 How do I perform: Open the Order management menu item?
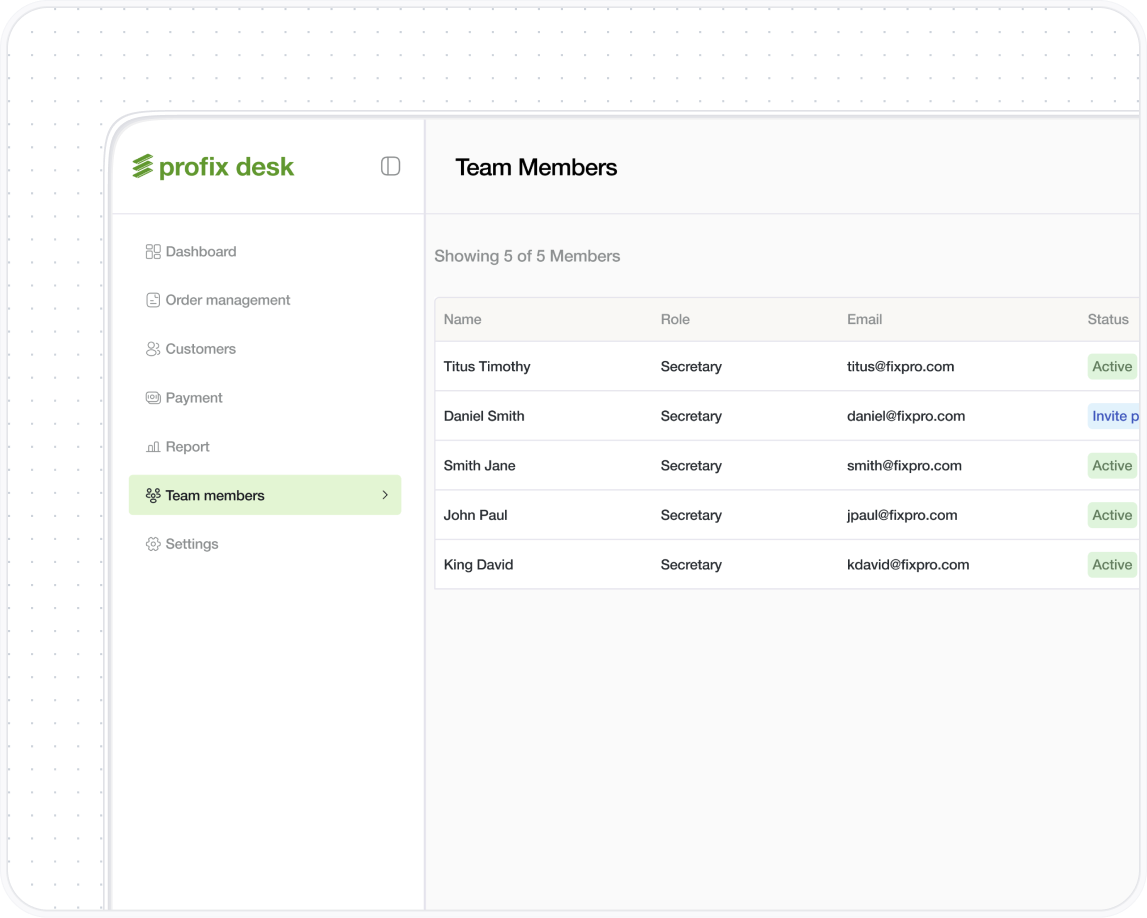click(x=228, y=300)
